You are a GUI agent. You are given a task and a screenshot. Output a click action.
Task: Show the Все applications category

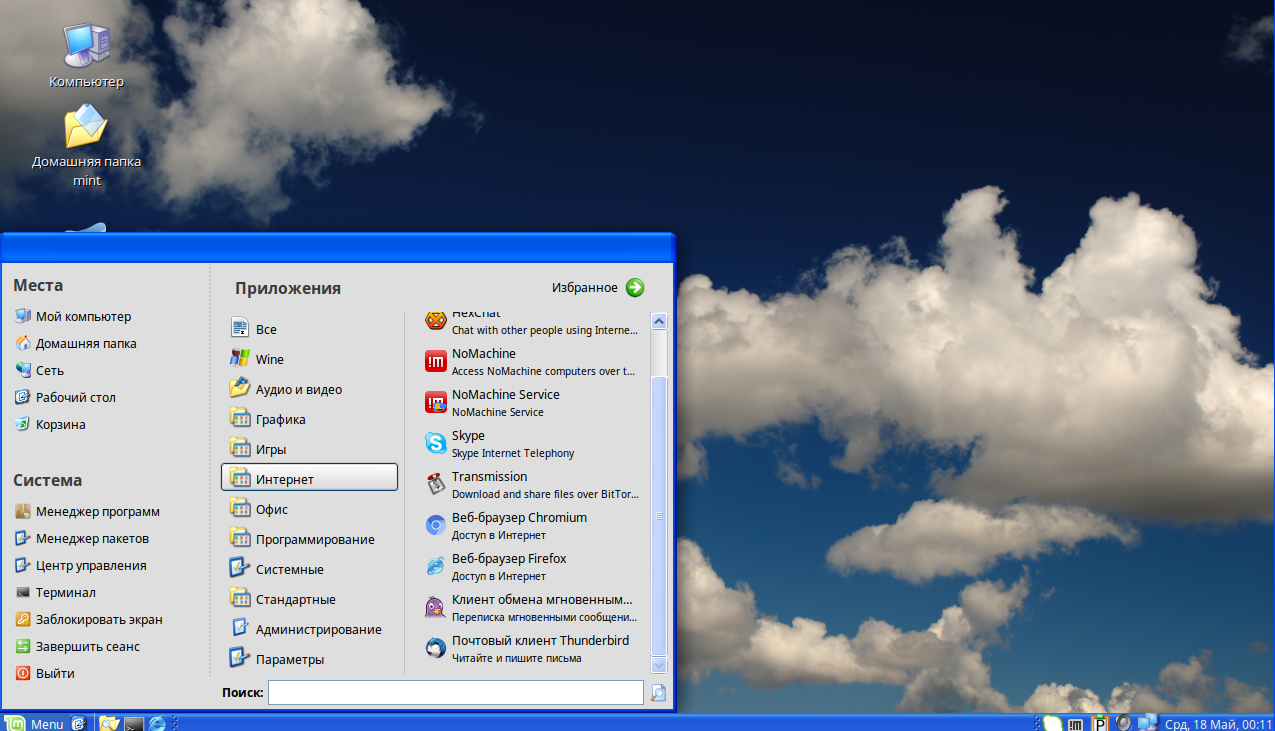(266, 329)
